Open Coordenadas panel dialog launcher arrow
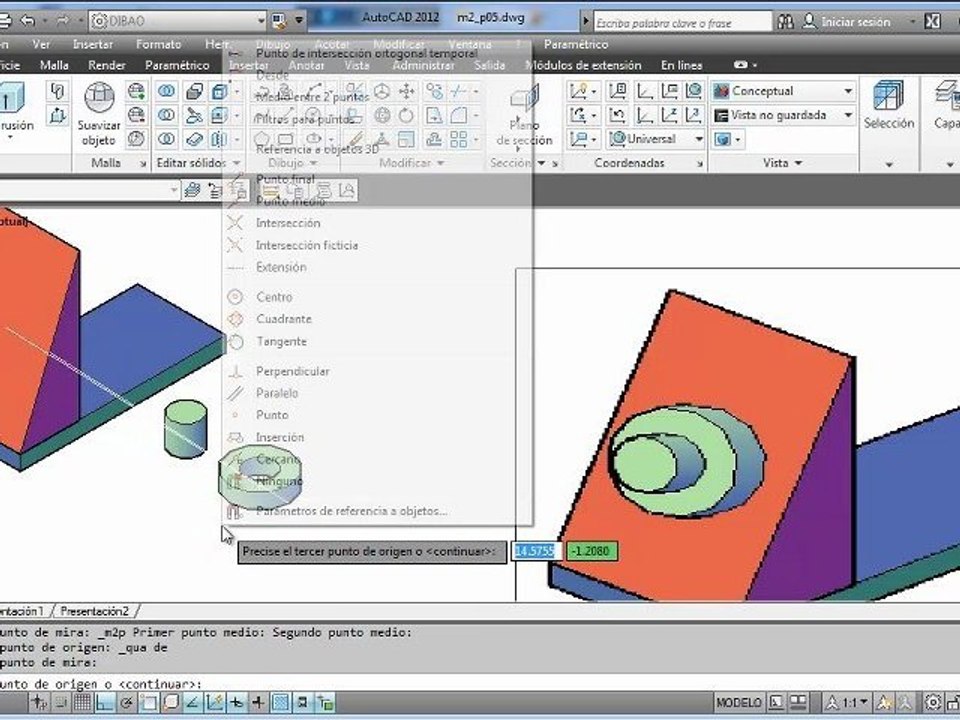This screenshot has height=720, width=960. tap(699, 163)
